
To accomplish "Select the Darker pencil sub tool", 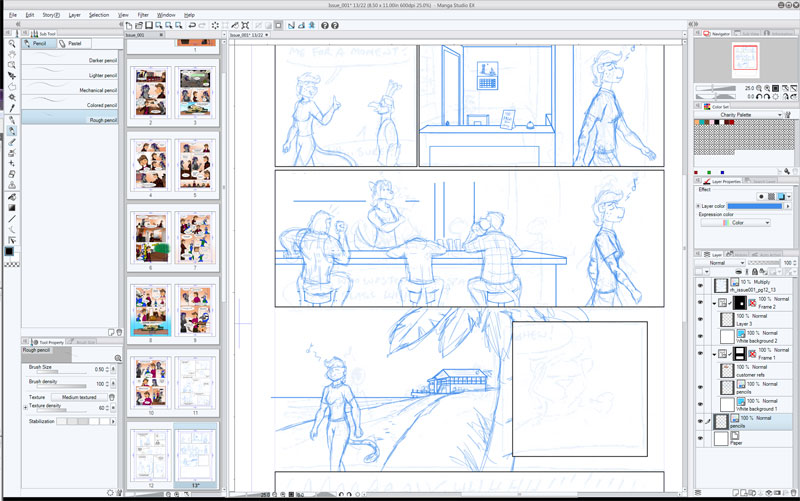I will 70,58.
